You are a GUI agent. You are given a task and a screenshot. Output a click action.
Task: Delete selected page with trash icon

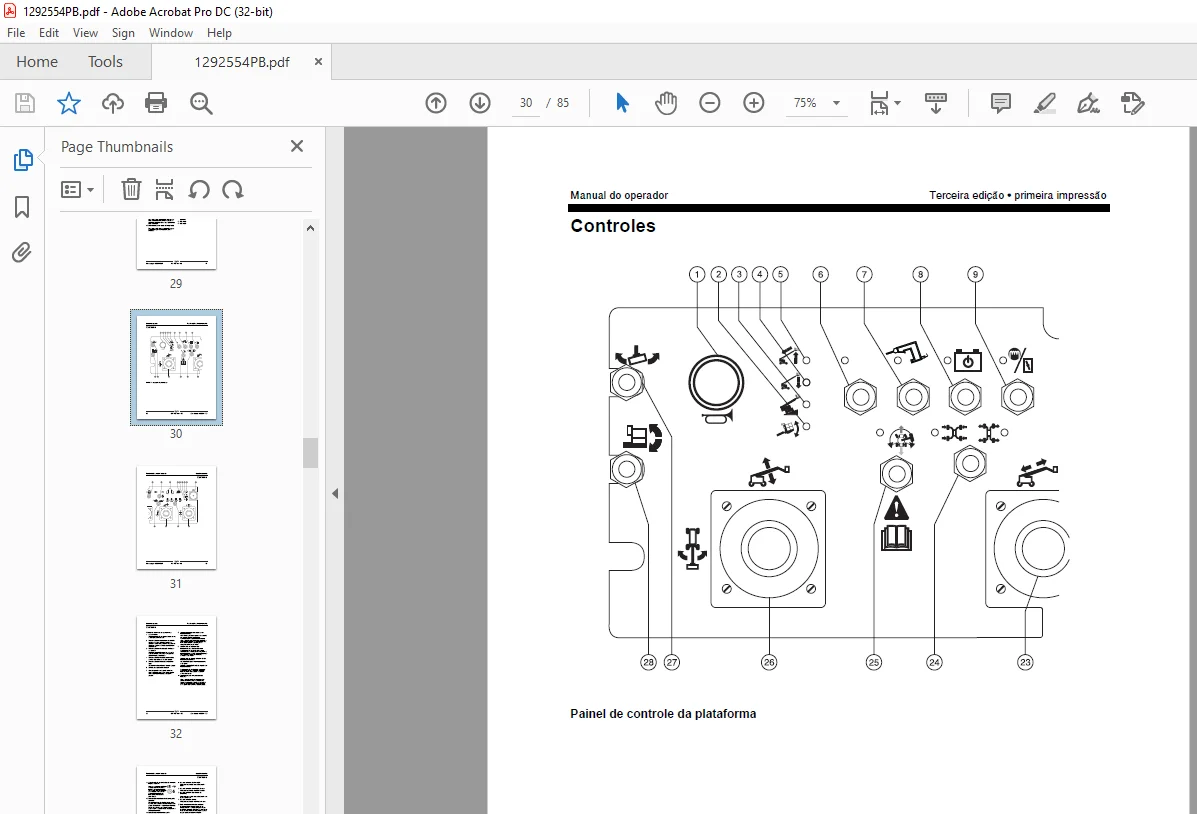pos(131,189)
